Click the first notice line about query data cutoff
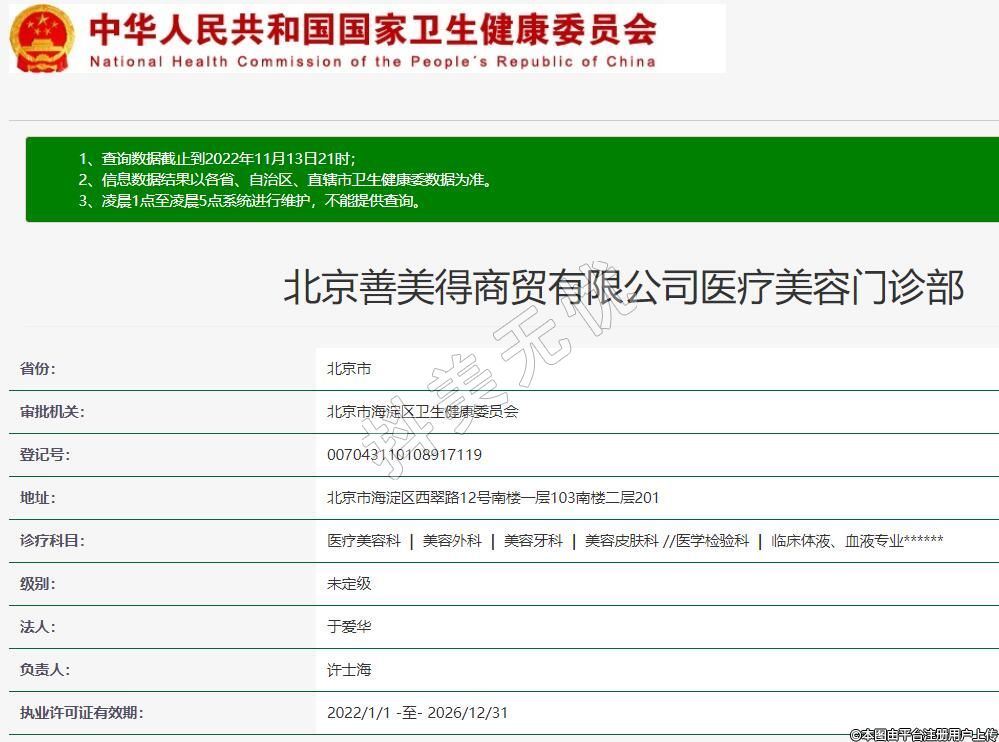999x742 pixels. (217, 159)
